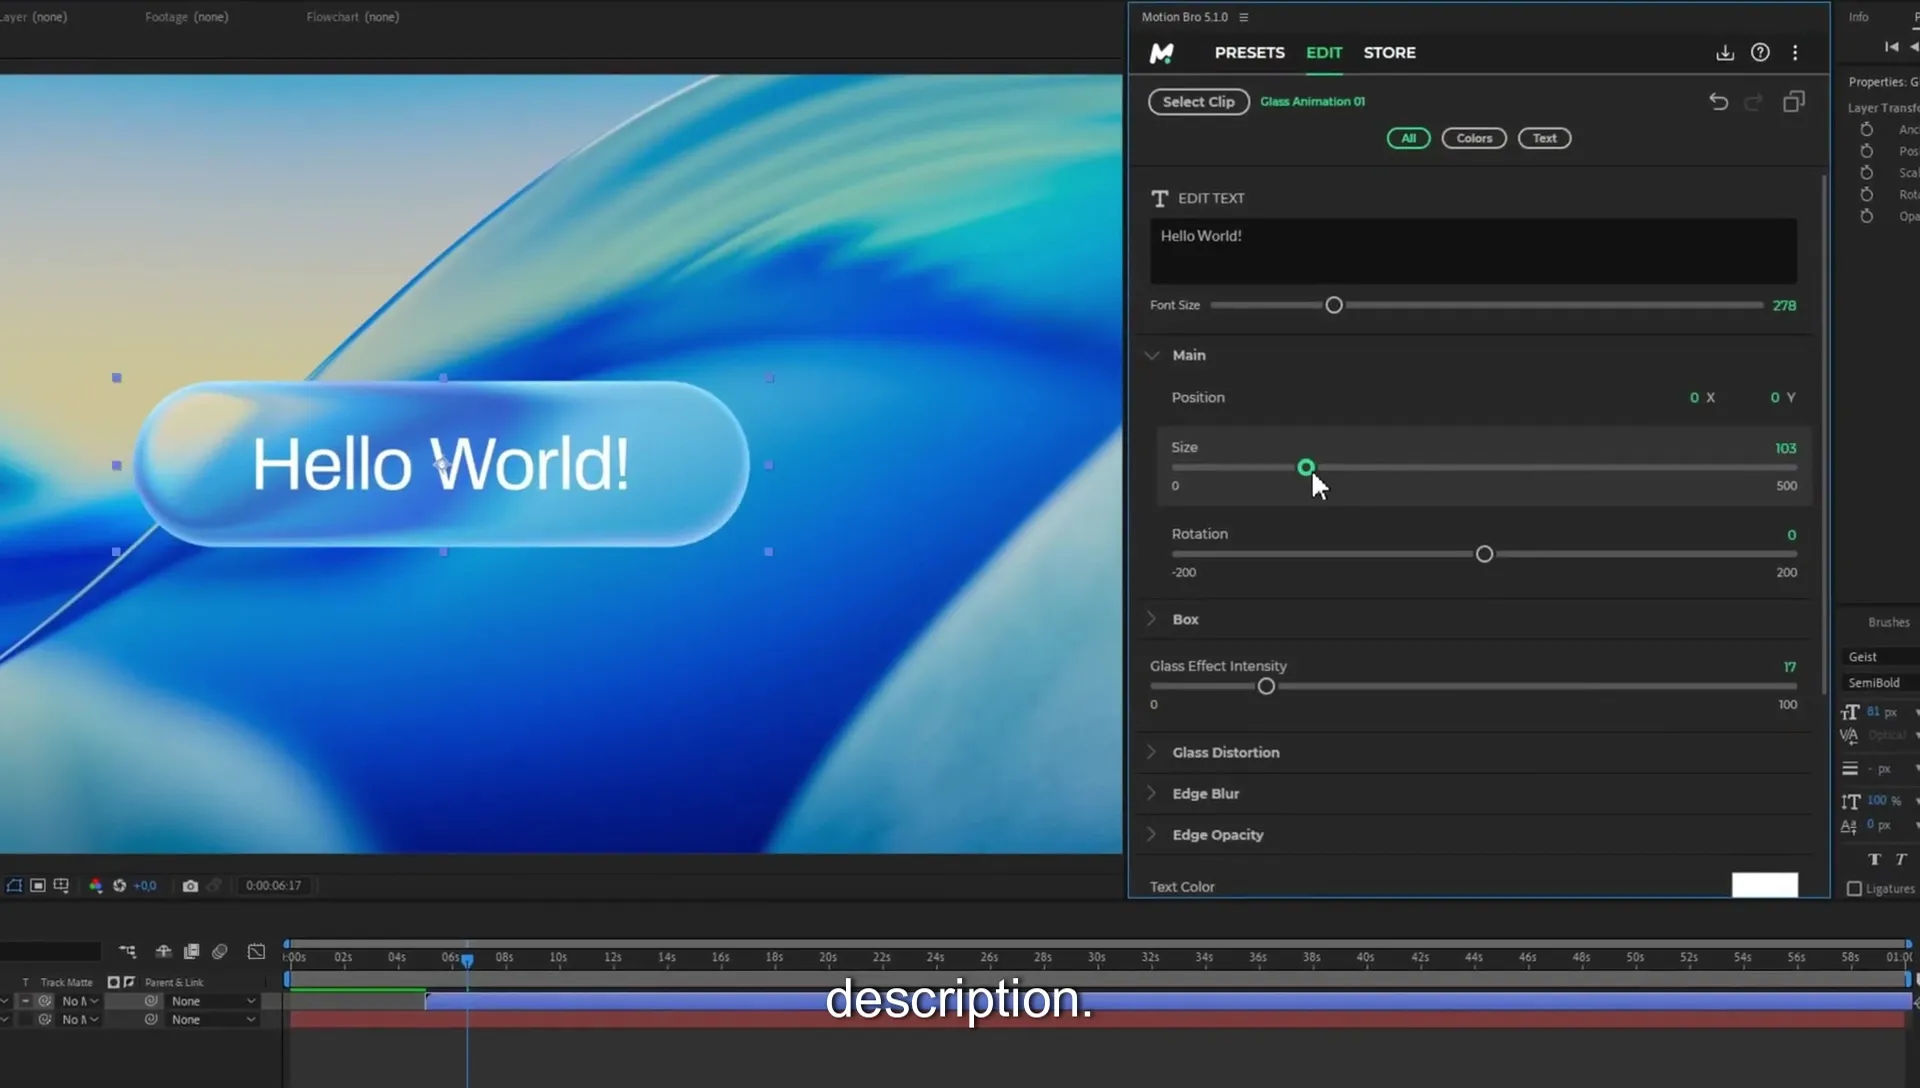Click the region of interest icon
This screenshot has height=1088, width=1920.
point(38,886)
